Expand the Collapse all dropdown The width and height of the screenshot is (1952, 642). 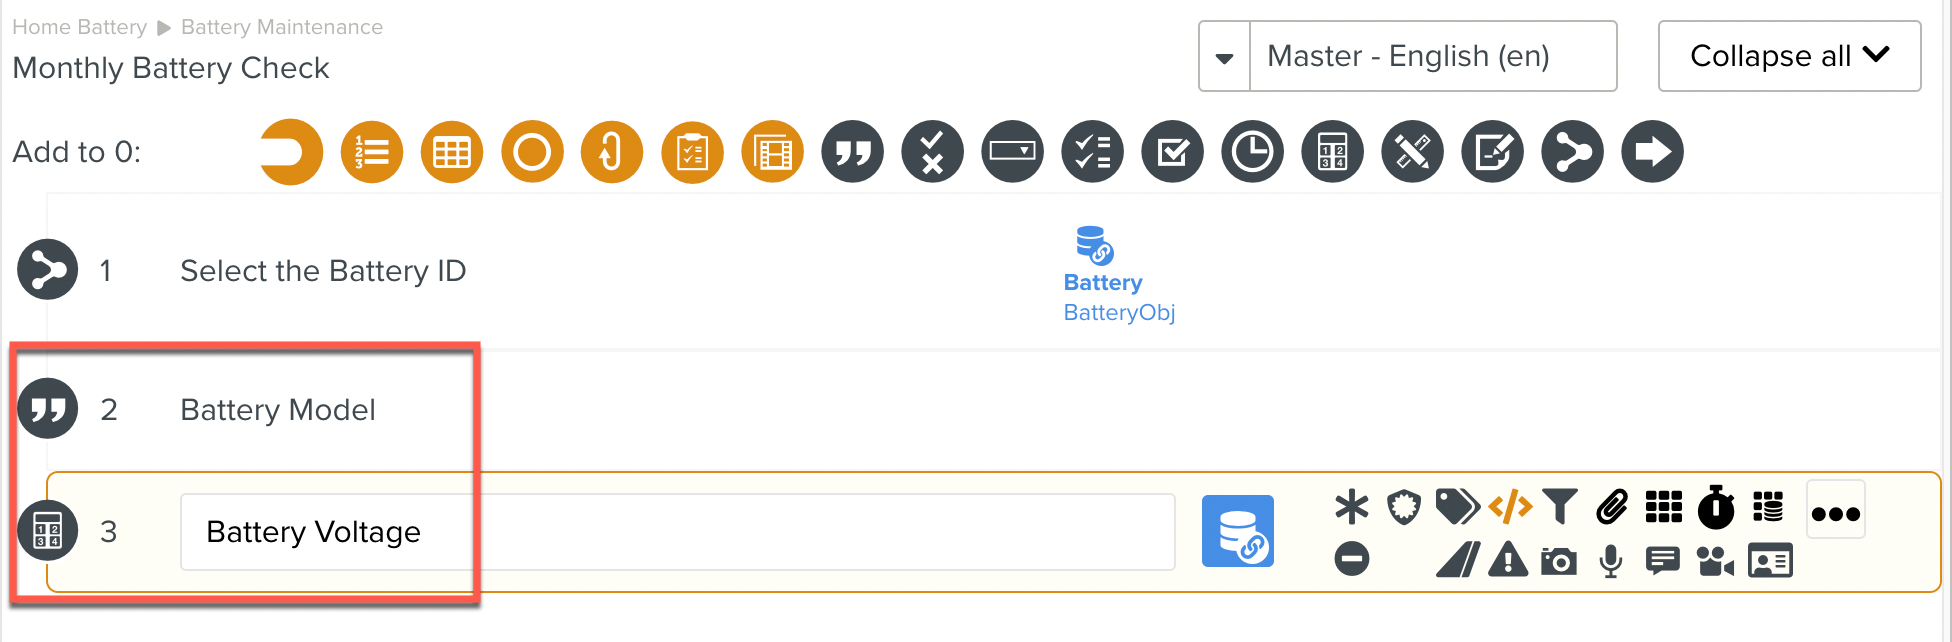coord(1789,56)
